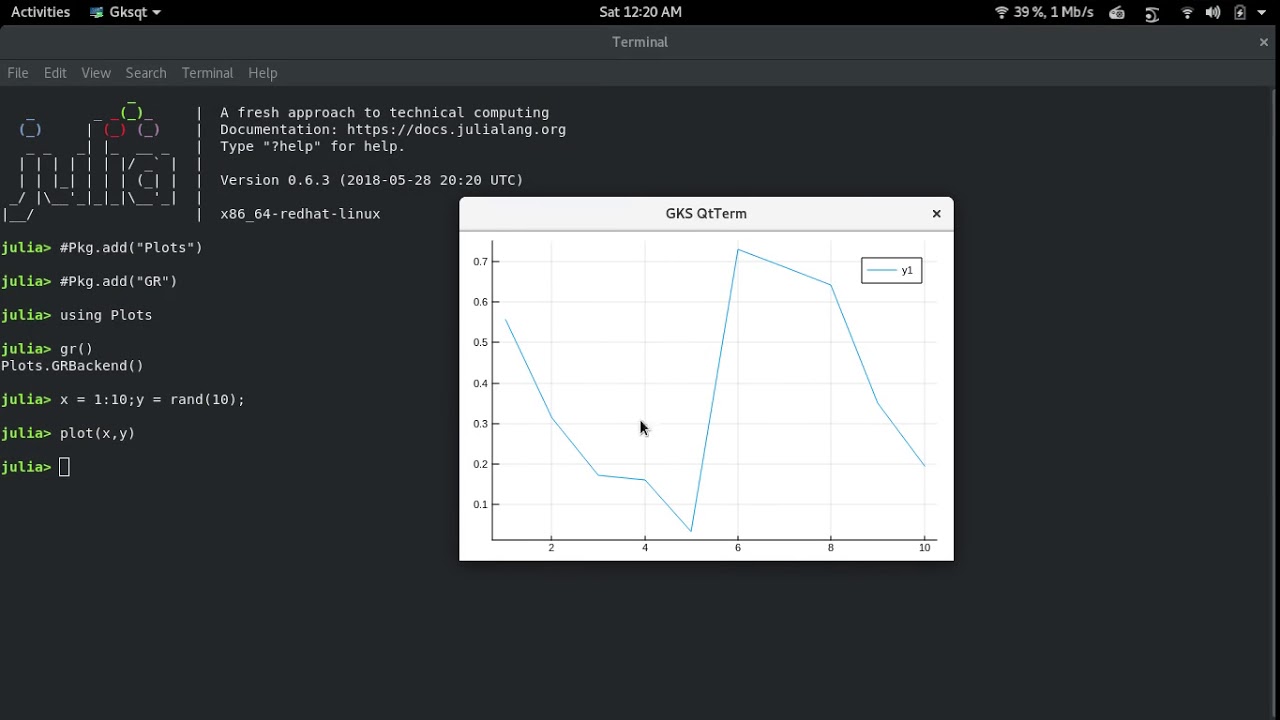
Task: Click the 'x = 1:10;y = rand(10);' line
Action: pos(152,399)
